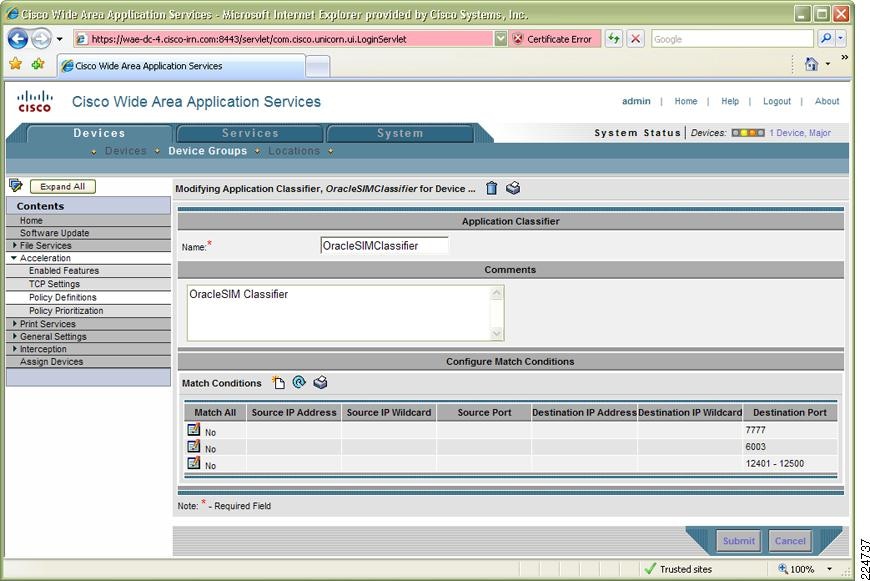
Task: Open the Locations submenu item
Action: tap(294, 151)
